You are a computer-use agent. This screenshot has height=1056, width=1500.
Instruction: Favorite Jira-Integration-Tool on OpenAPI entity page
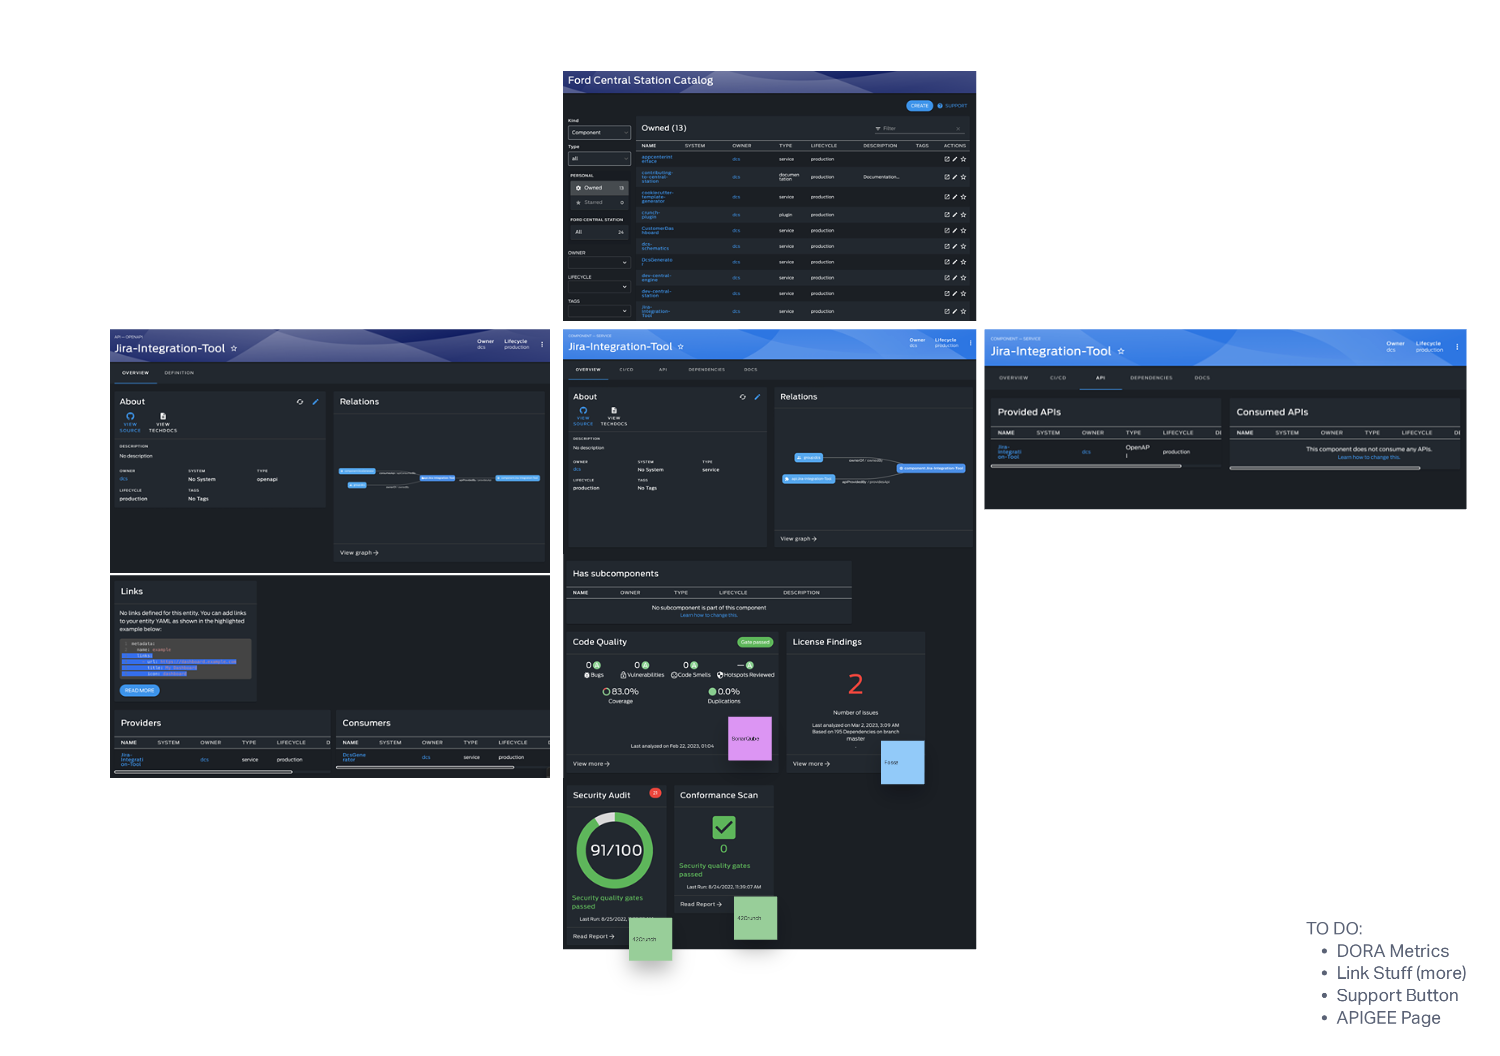pyautogui.click(x=234, y=349)
